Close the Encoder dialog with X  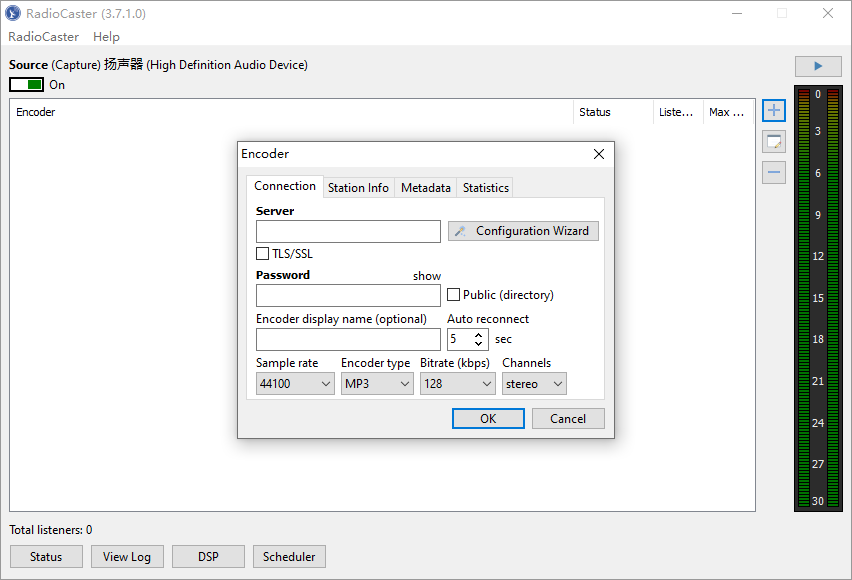(599, 154)
